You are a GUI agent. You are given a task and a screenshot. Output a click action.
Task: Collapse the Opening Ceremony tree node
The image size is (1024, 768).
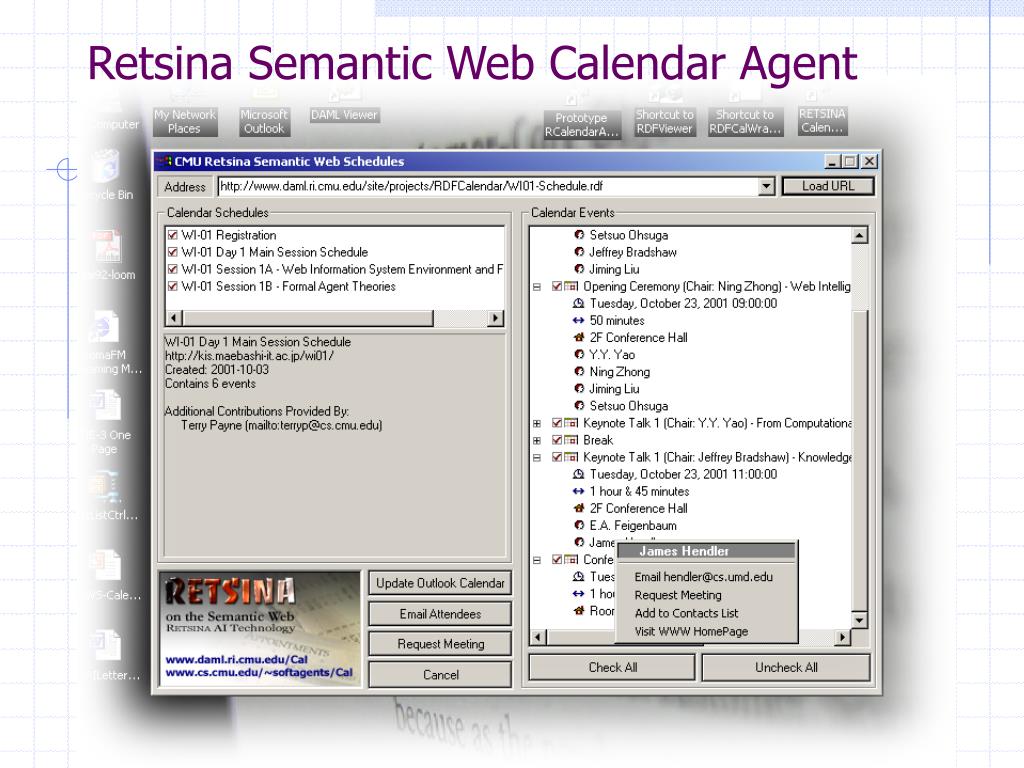click(x=537, y=287)
